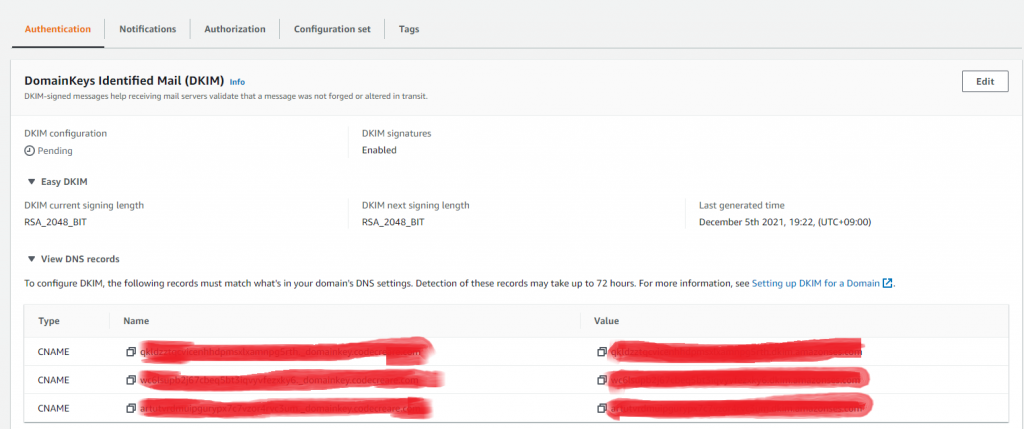This screenshot has width=1024, height=429.
Task: Copy the second CNAME record value
Action: point(601,380)
